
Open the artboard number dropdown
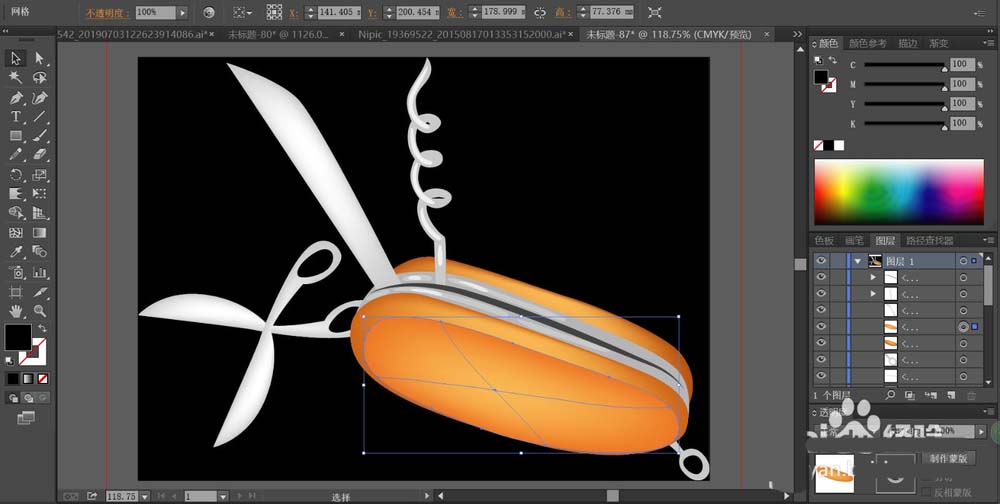pos(223,496)
